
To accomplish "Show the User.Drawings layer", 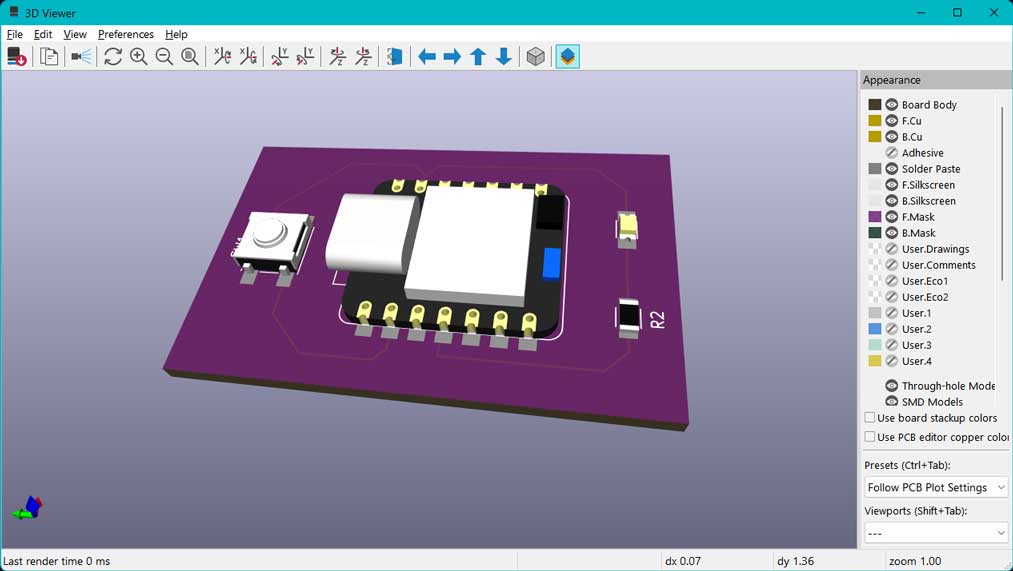I will [892, 249].
